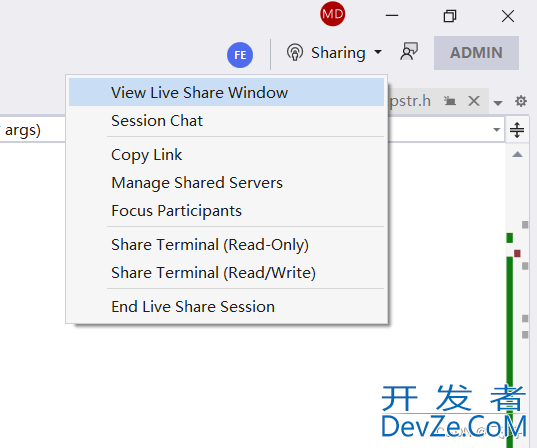Pin the pstr.h tab
Screen dimensions: 537x448
point(450,101)
